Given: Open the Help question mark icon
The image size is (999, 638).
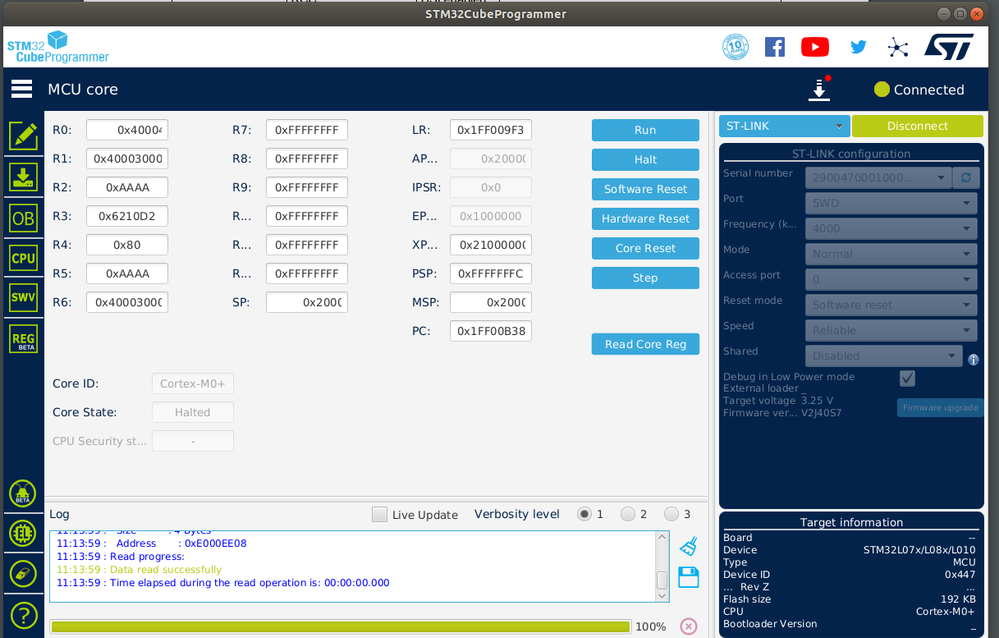Looking at the screenshot, I should tap(23, 616).
